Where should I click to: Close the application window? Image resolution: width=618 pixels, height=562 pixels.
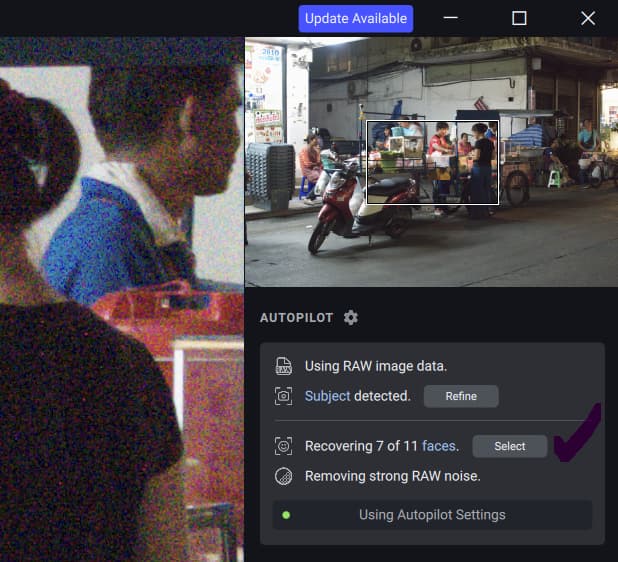(587, 18)
